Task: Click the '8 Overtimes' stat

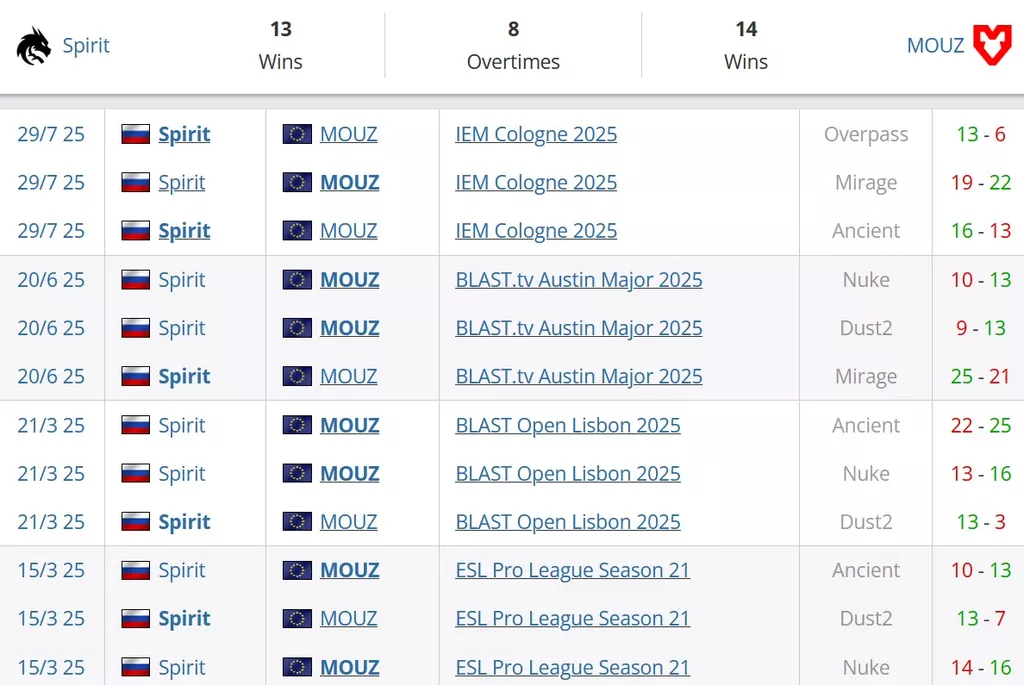Action: (x=513, y=45)
